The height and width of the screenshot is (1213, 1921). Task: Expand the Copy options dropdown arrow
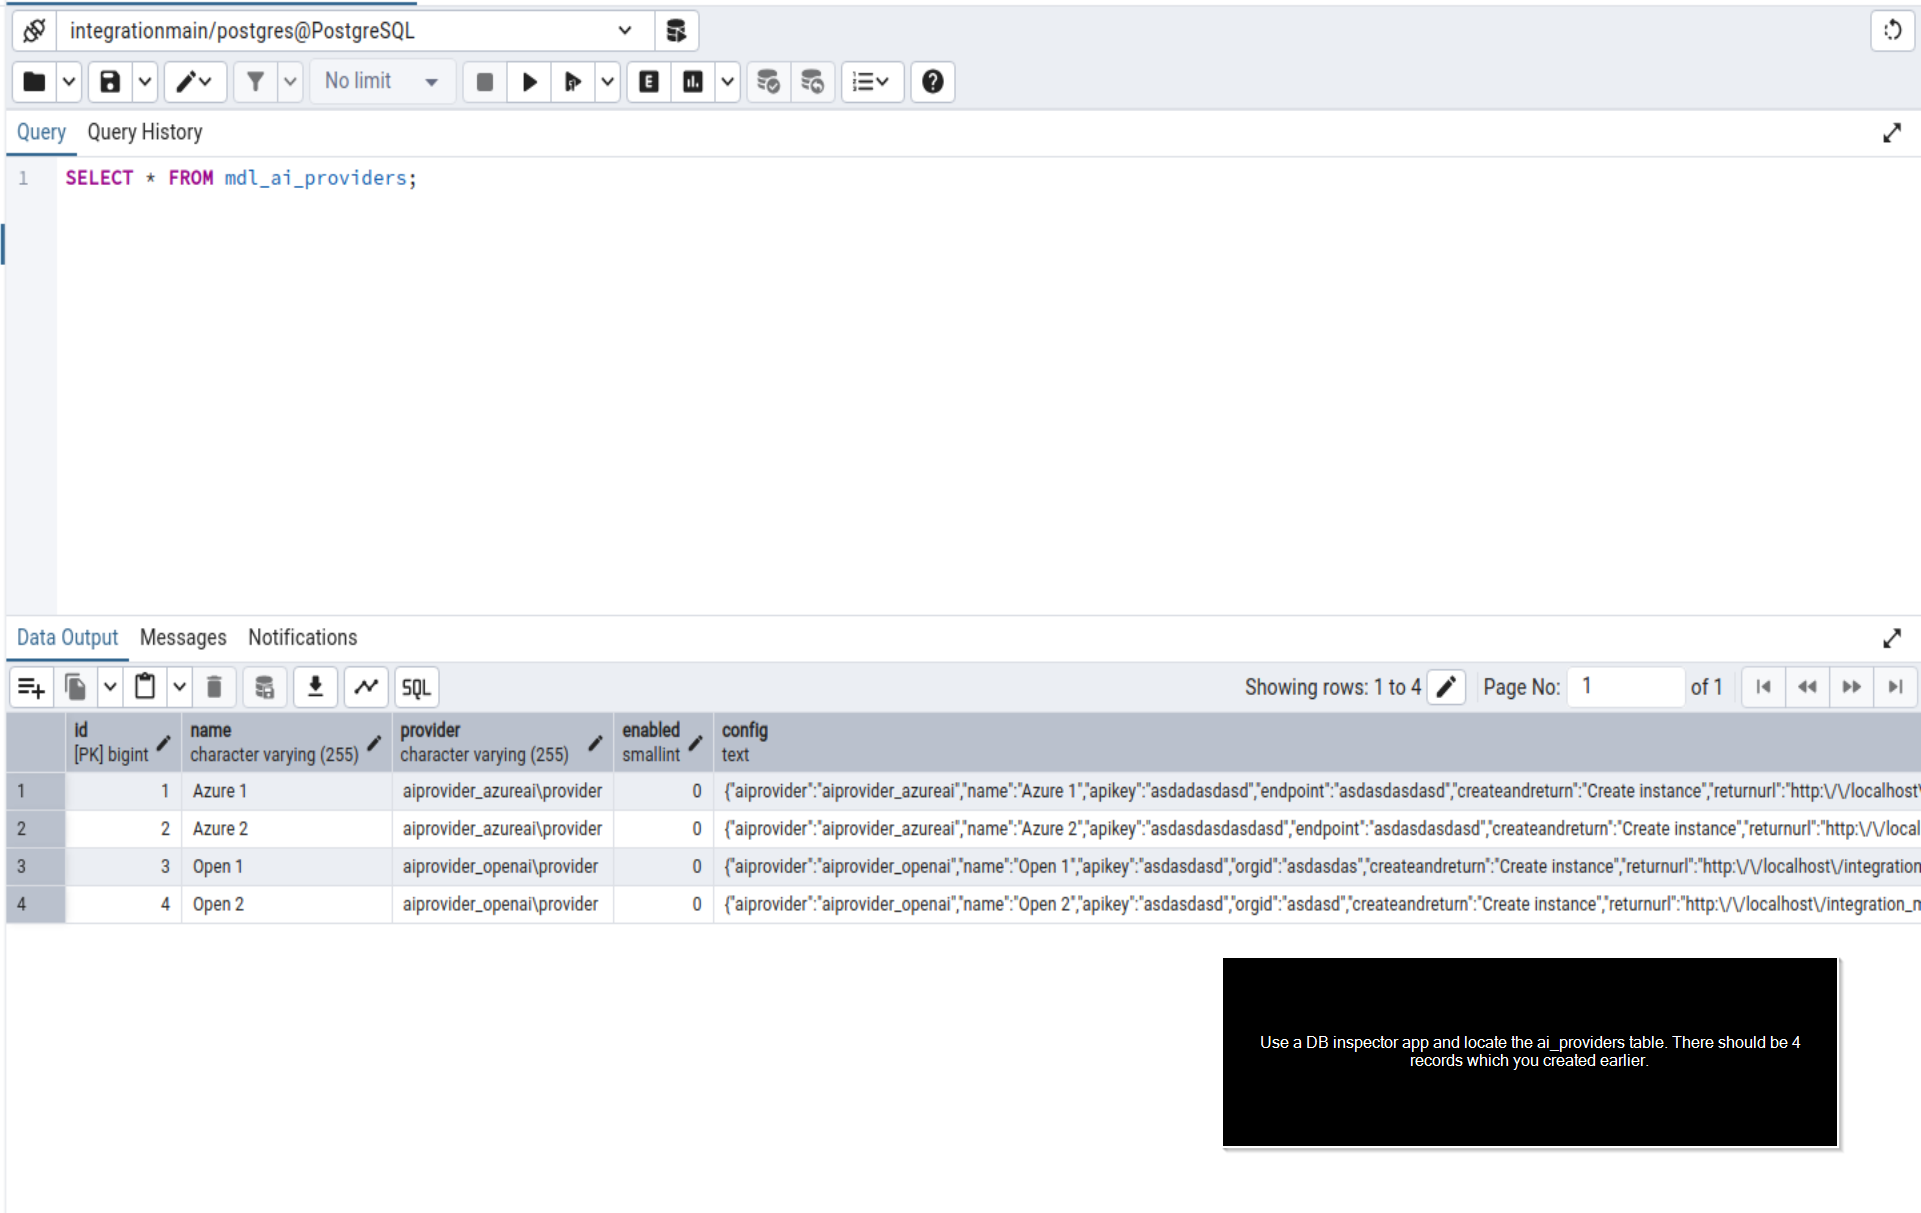pos(110,687)
